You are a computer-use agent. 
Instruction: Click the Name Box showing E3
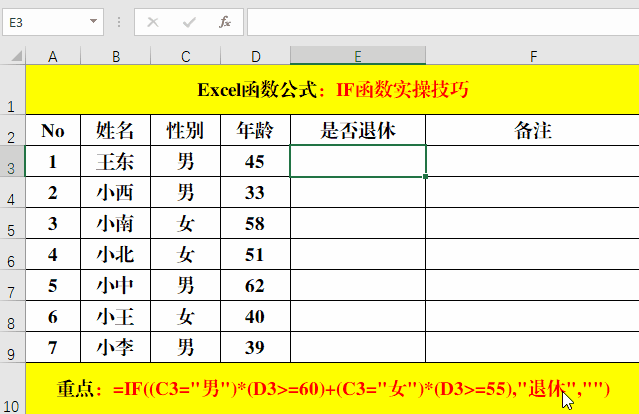[x=45, y=21]
